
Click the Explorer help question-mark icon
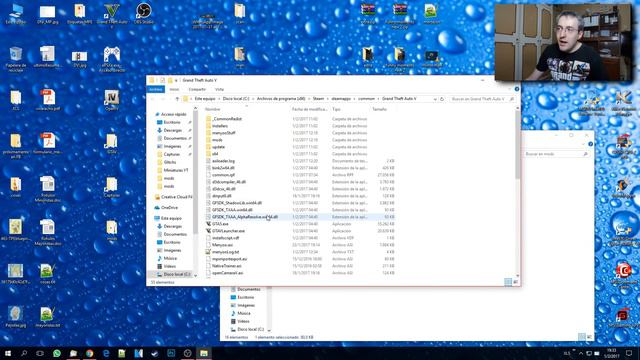(517, 89)
